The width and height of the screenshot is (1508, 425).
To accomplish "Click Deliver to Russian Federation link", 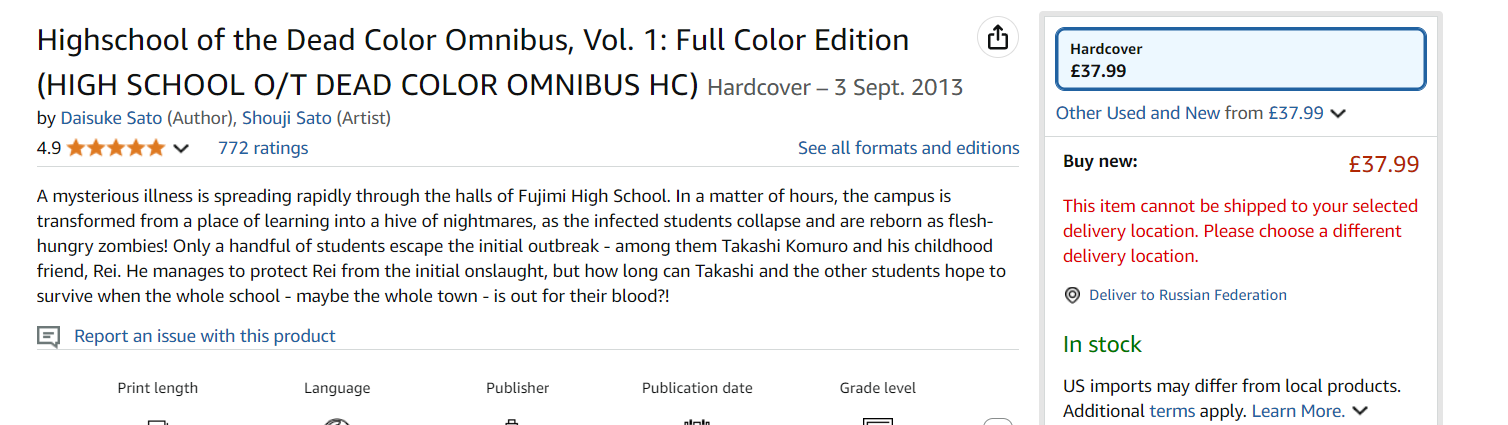I will (1188, 295).
